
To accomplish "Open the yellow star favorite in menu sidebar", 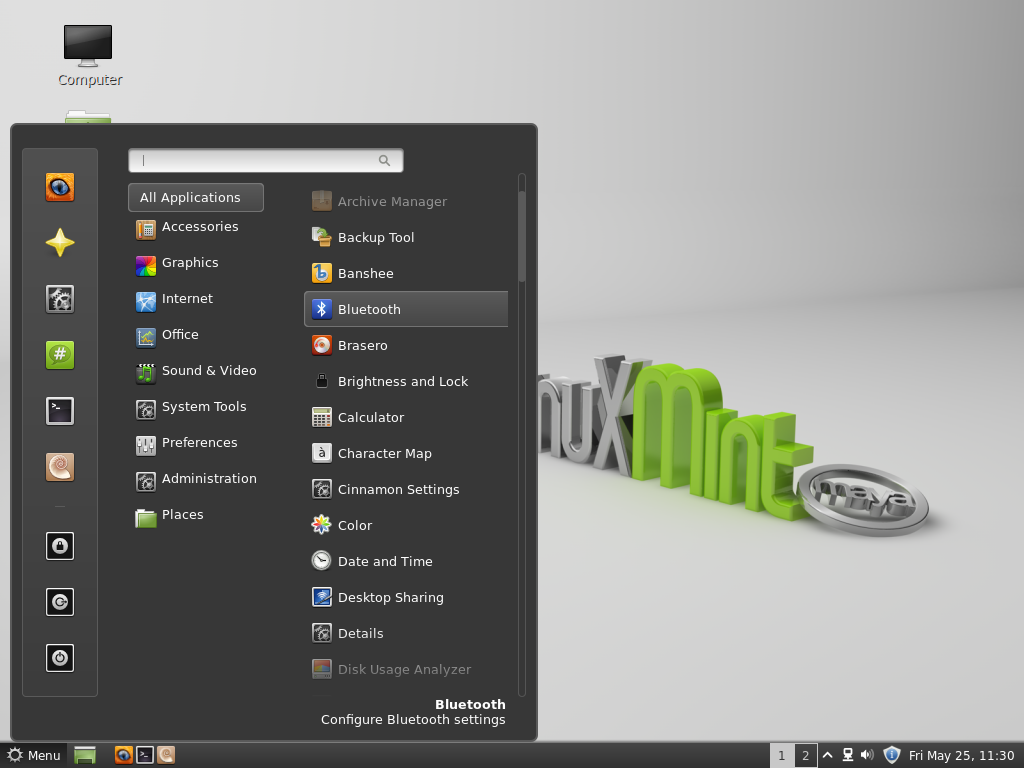I will click(x=59, y=243).
